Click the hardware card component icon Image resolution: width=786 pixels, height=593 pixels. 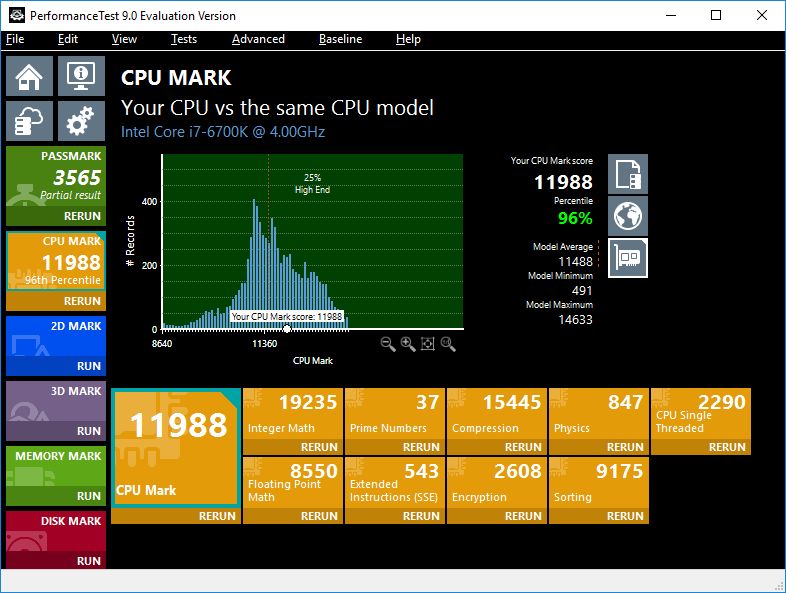pyautogui.click(x=628, y=258)
